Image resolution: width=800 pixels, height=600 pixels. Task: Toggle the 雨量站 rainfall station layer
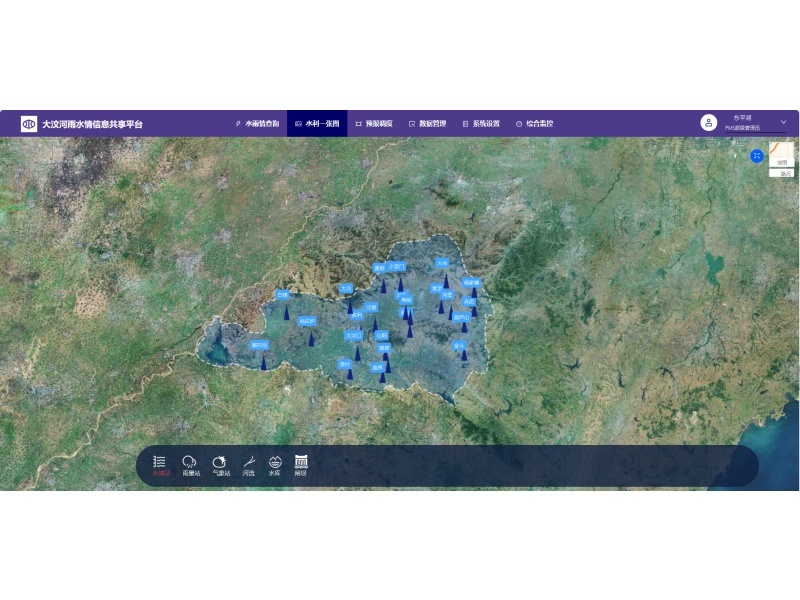pyautogui.click(x=190, y=464)
